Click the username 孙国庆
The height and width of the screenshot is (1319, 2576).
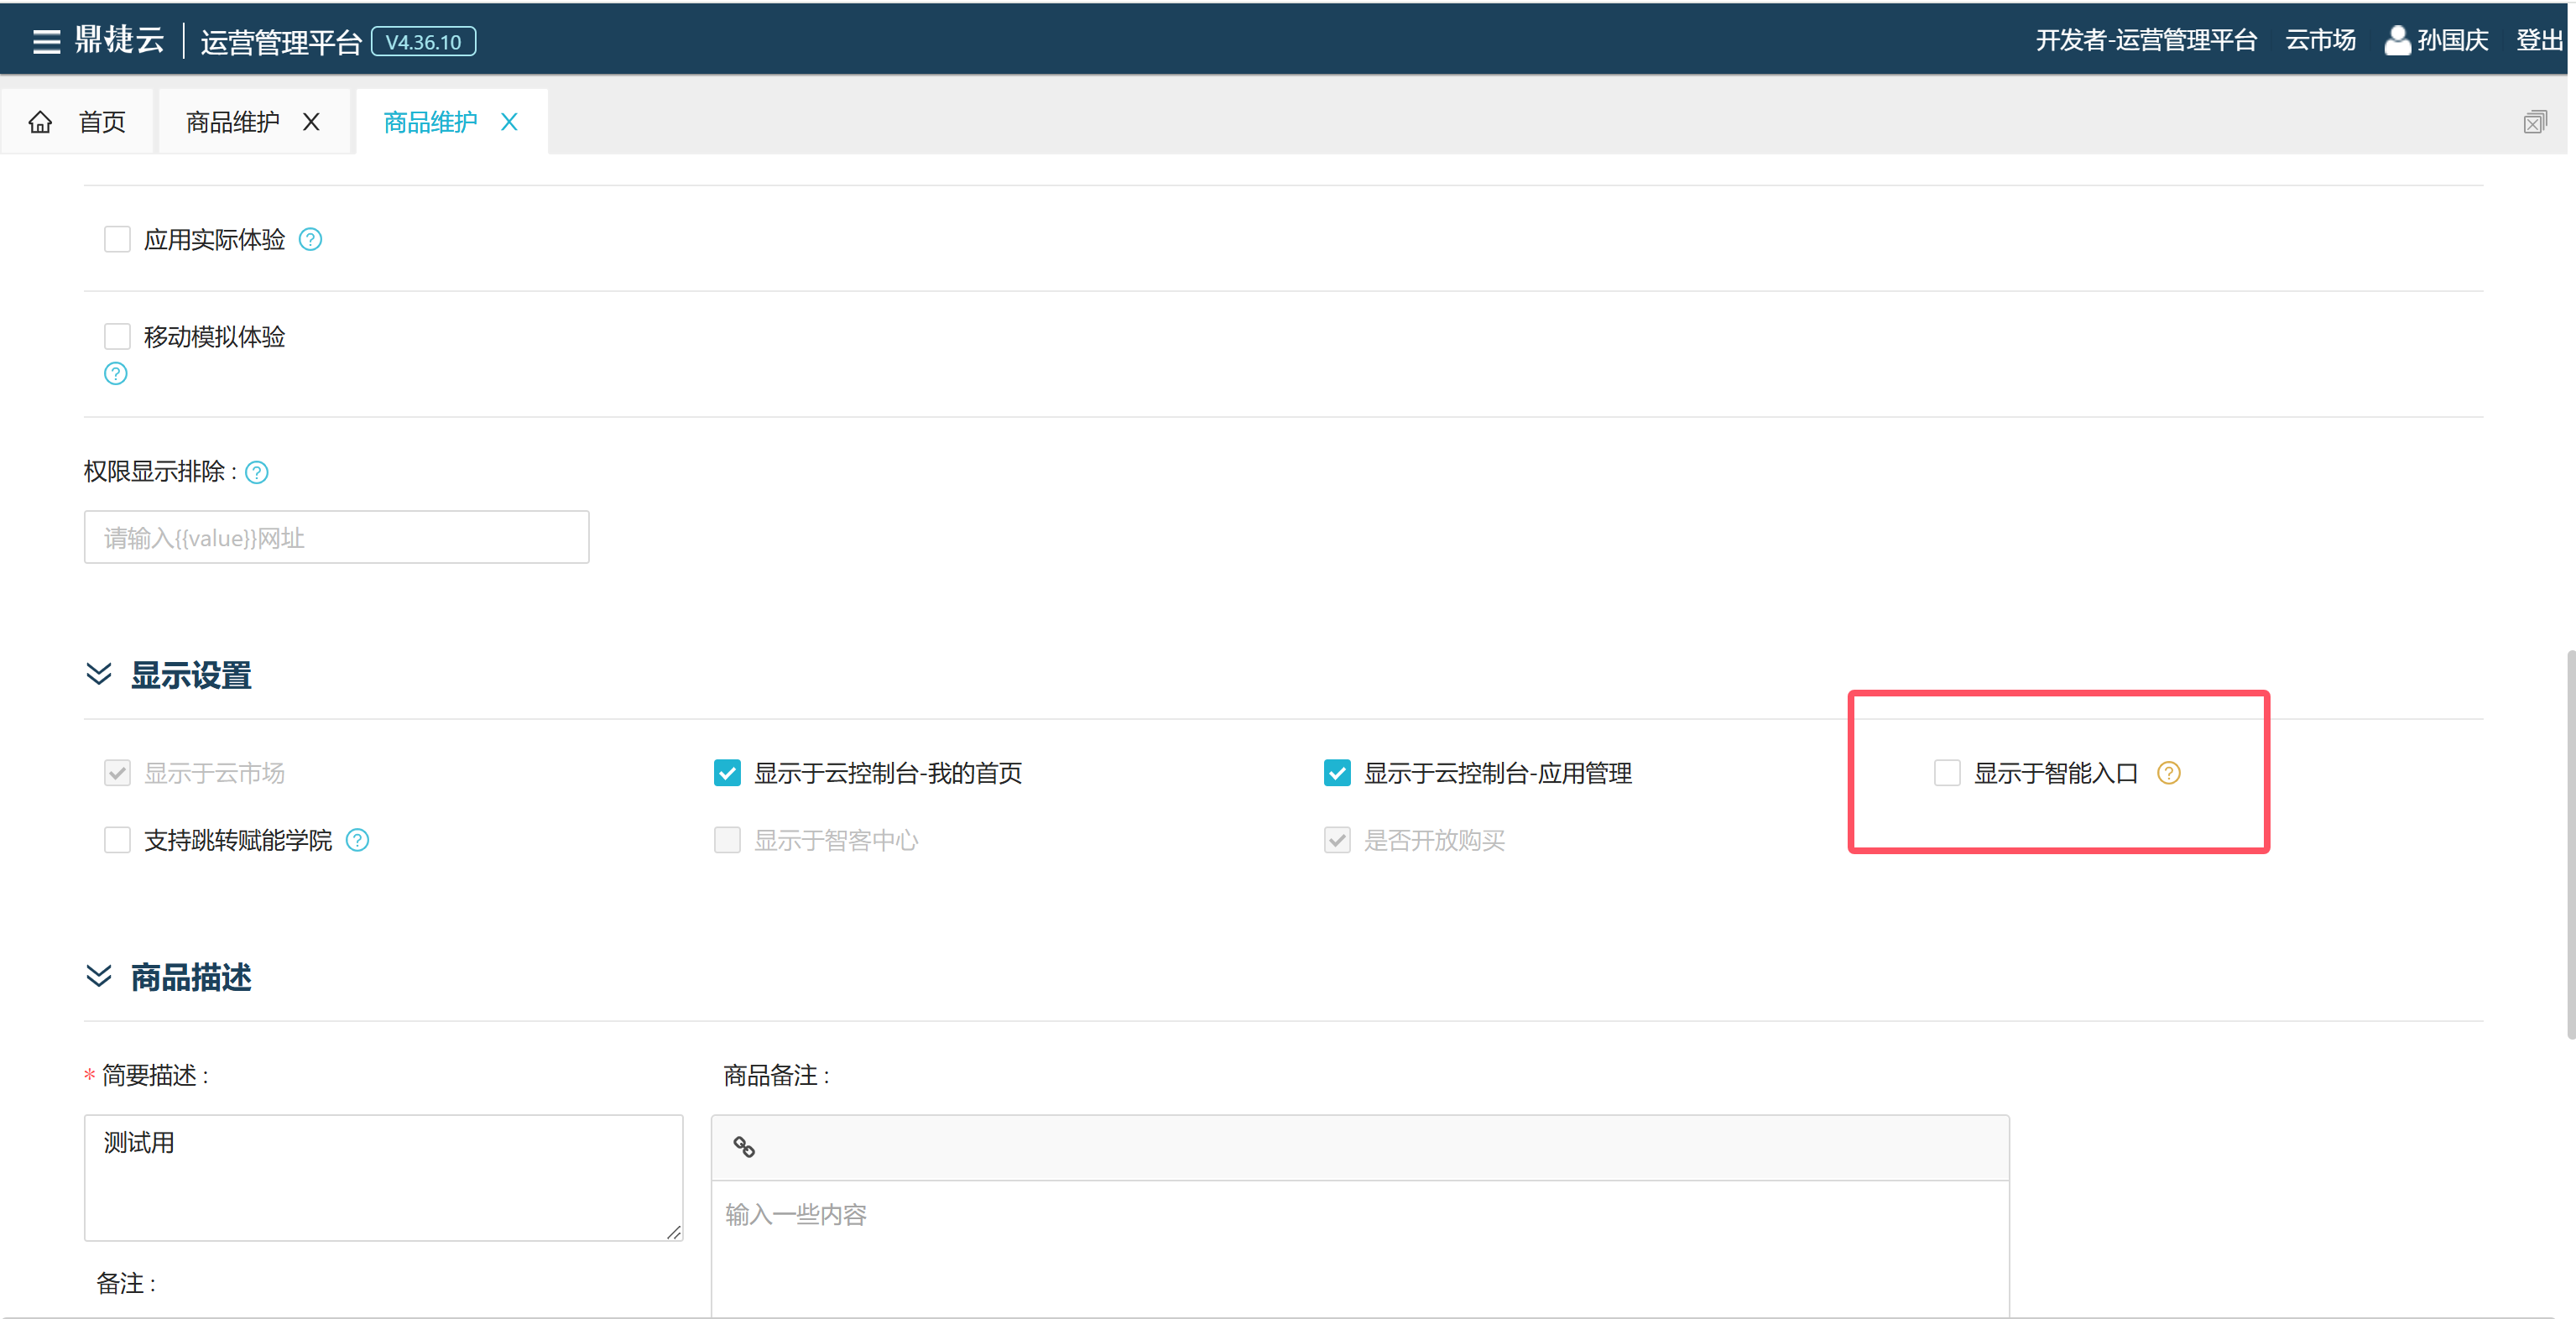tap(2452, 40)
